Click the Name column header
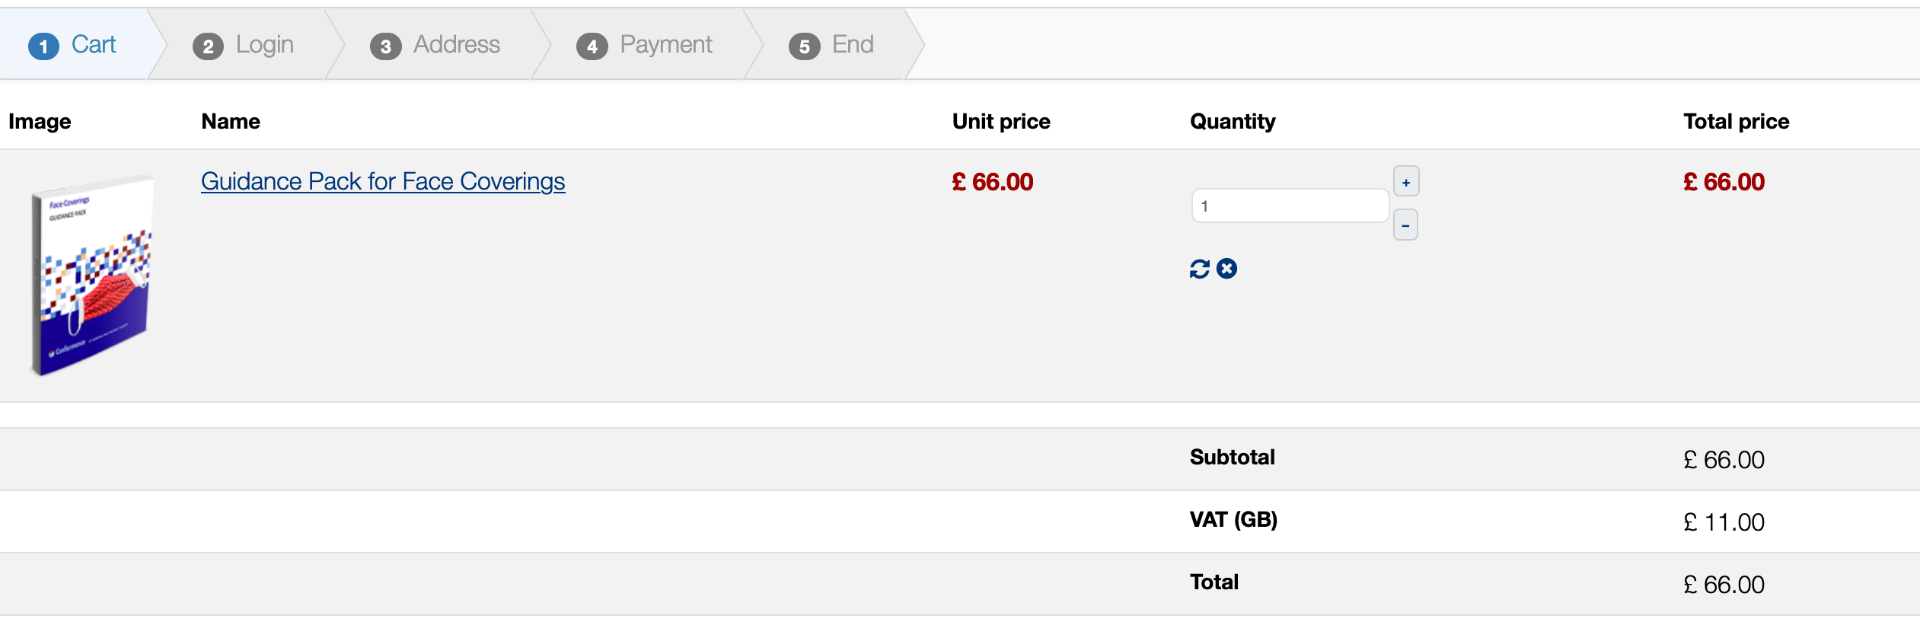The width and height of the screenshot is (1920, 628). click(230, 122)
